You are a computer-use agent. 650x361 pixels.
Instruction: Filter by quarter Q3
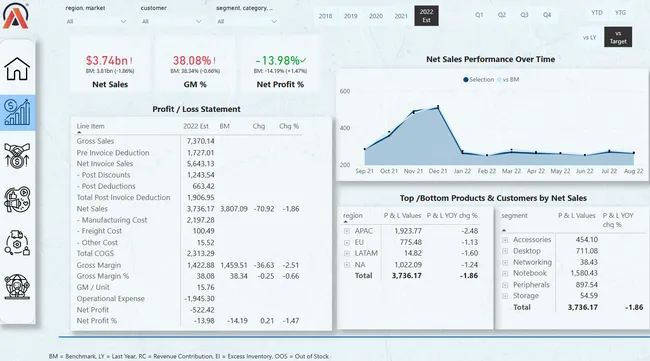(x=524, y=15)
